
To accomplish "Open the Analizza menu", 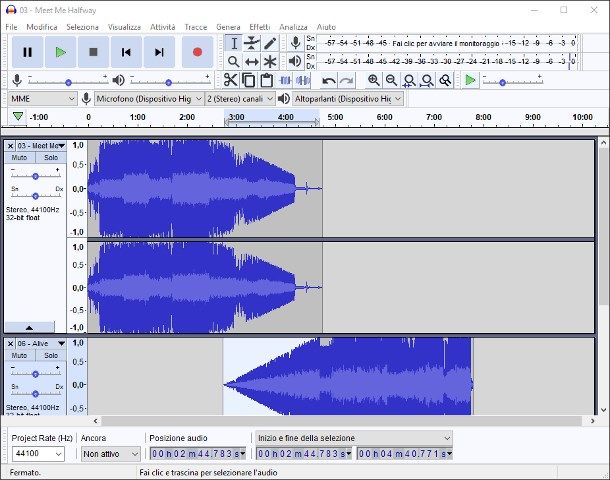I will 293,27.
